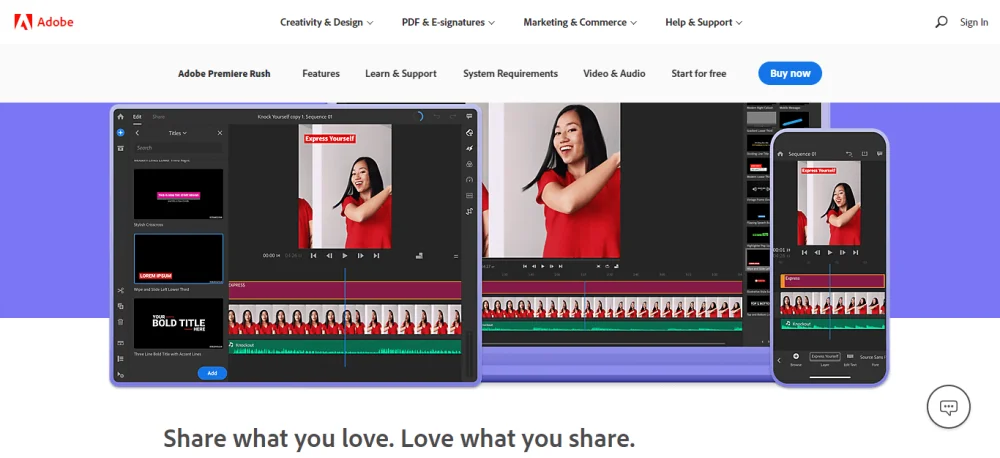
Task: Expand the Marketing & Commerce menu
Action: 580,22
